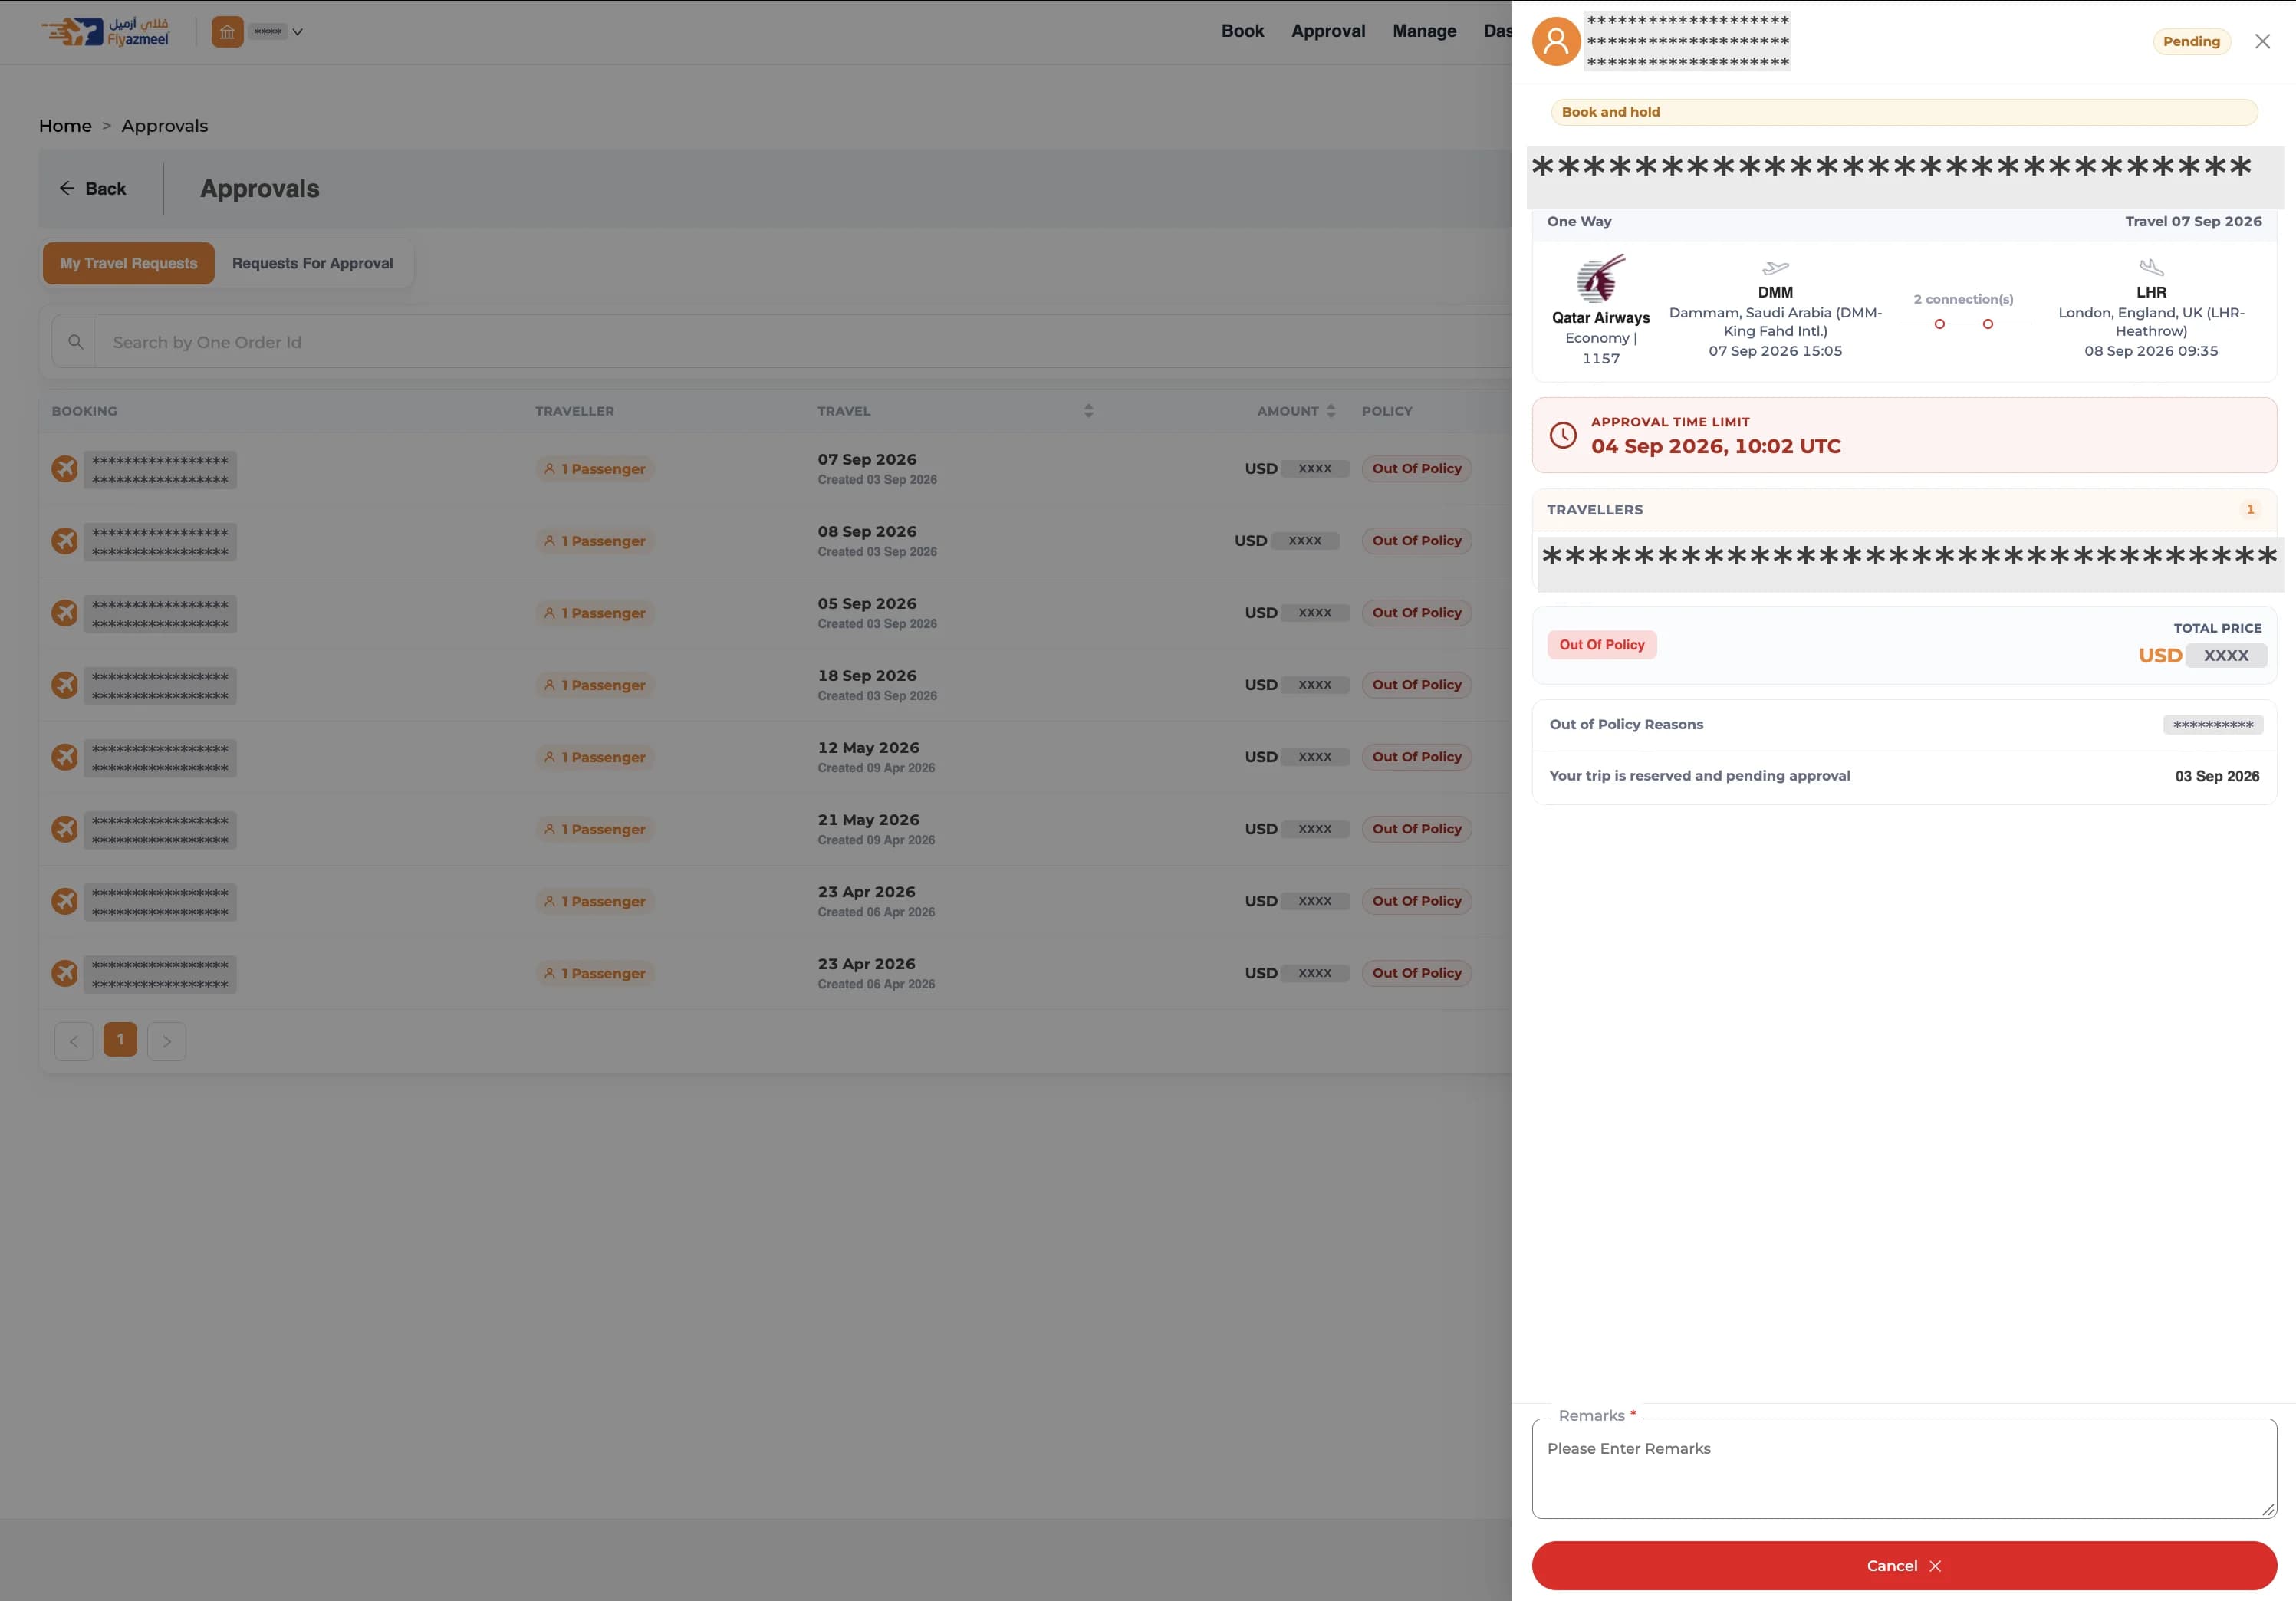
Task: Click the Flyazmeel logo
Action: tap(105, 32)
